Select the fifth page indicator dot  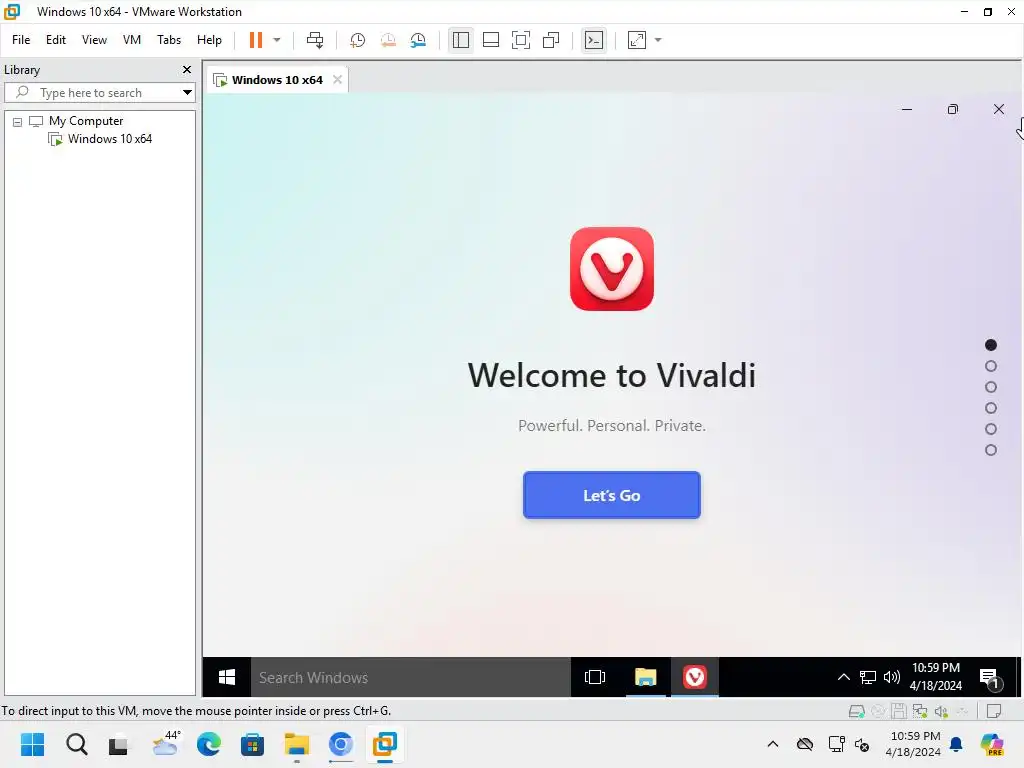pyautogui.click(x=991, y=429)
